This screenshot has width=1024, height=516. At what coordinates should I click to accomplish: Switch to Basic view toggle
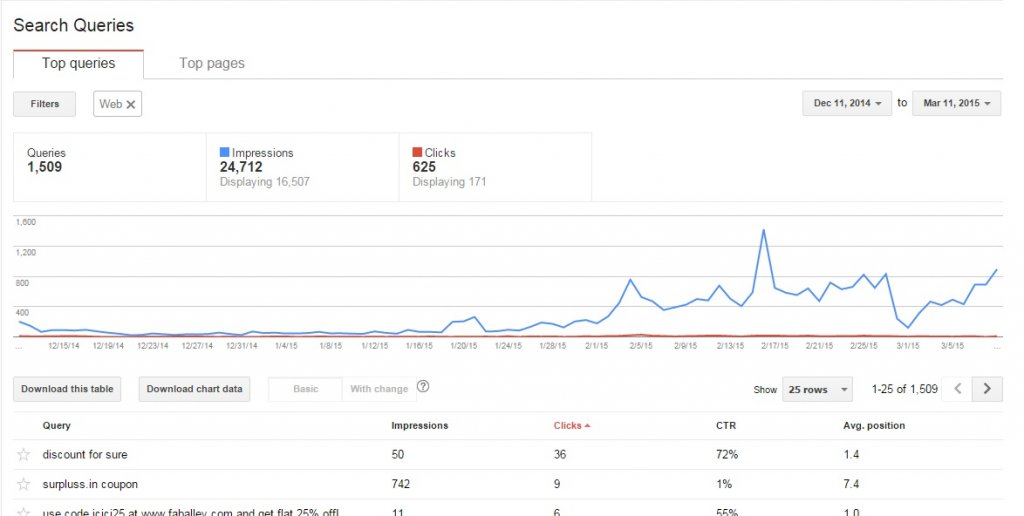point(305,389)
